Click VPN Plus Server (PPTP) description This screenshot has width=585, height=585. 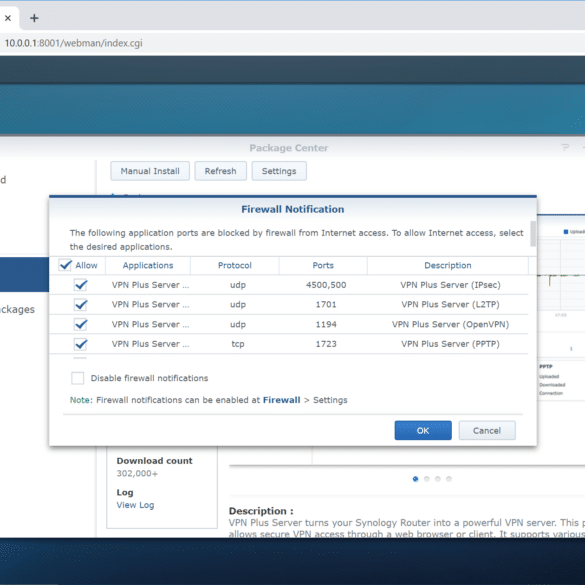click(450, 344)
